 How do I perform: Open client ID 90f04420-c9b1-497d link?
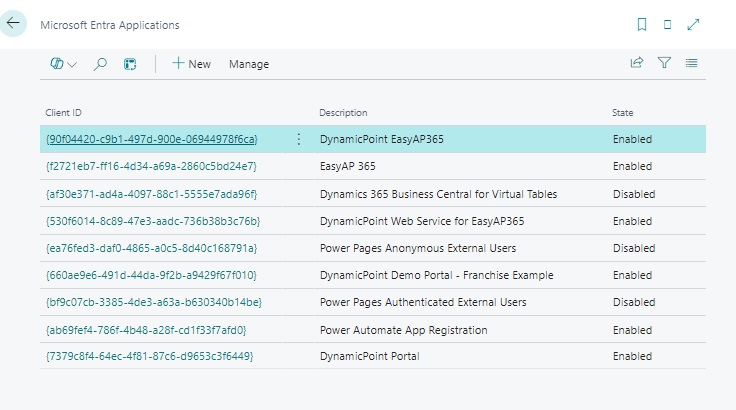click(152, 139)
